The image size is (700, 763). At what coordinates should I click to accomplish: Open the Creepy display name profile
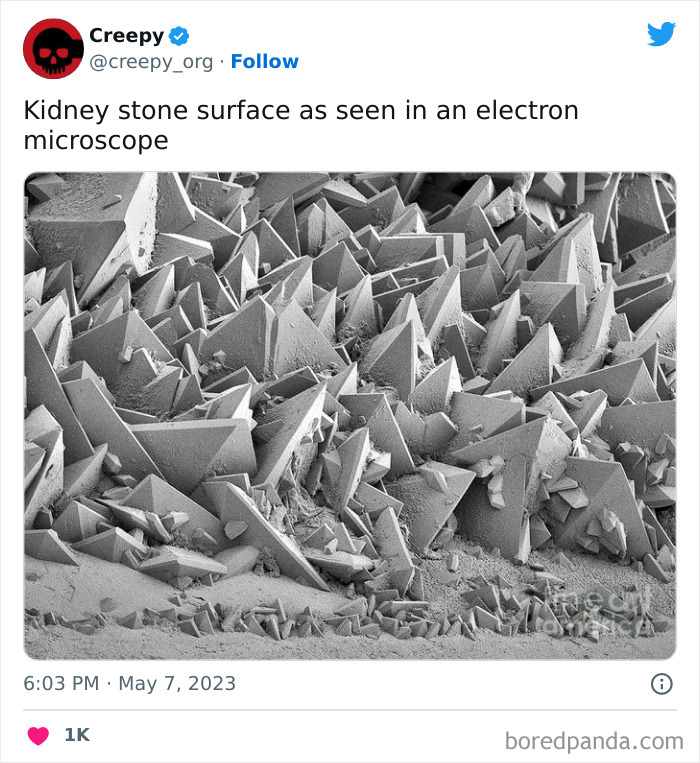(126, 36)
